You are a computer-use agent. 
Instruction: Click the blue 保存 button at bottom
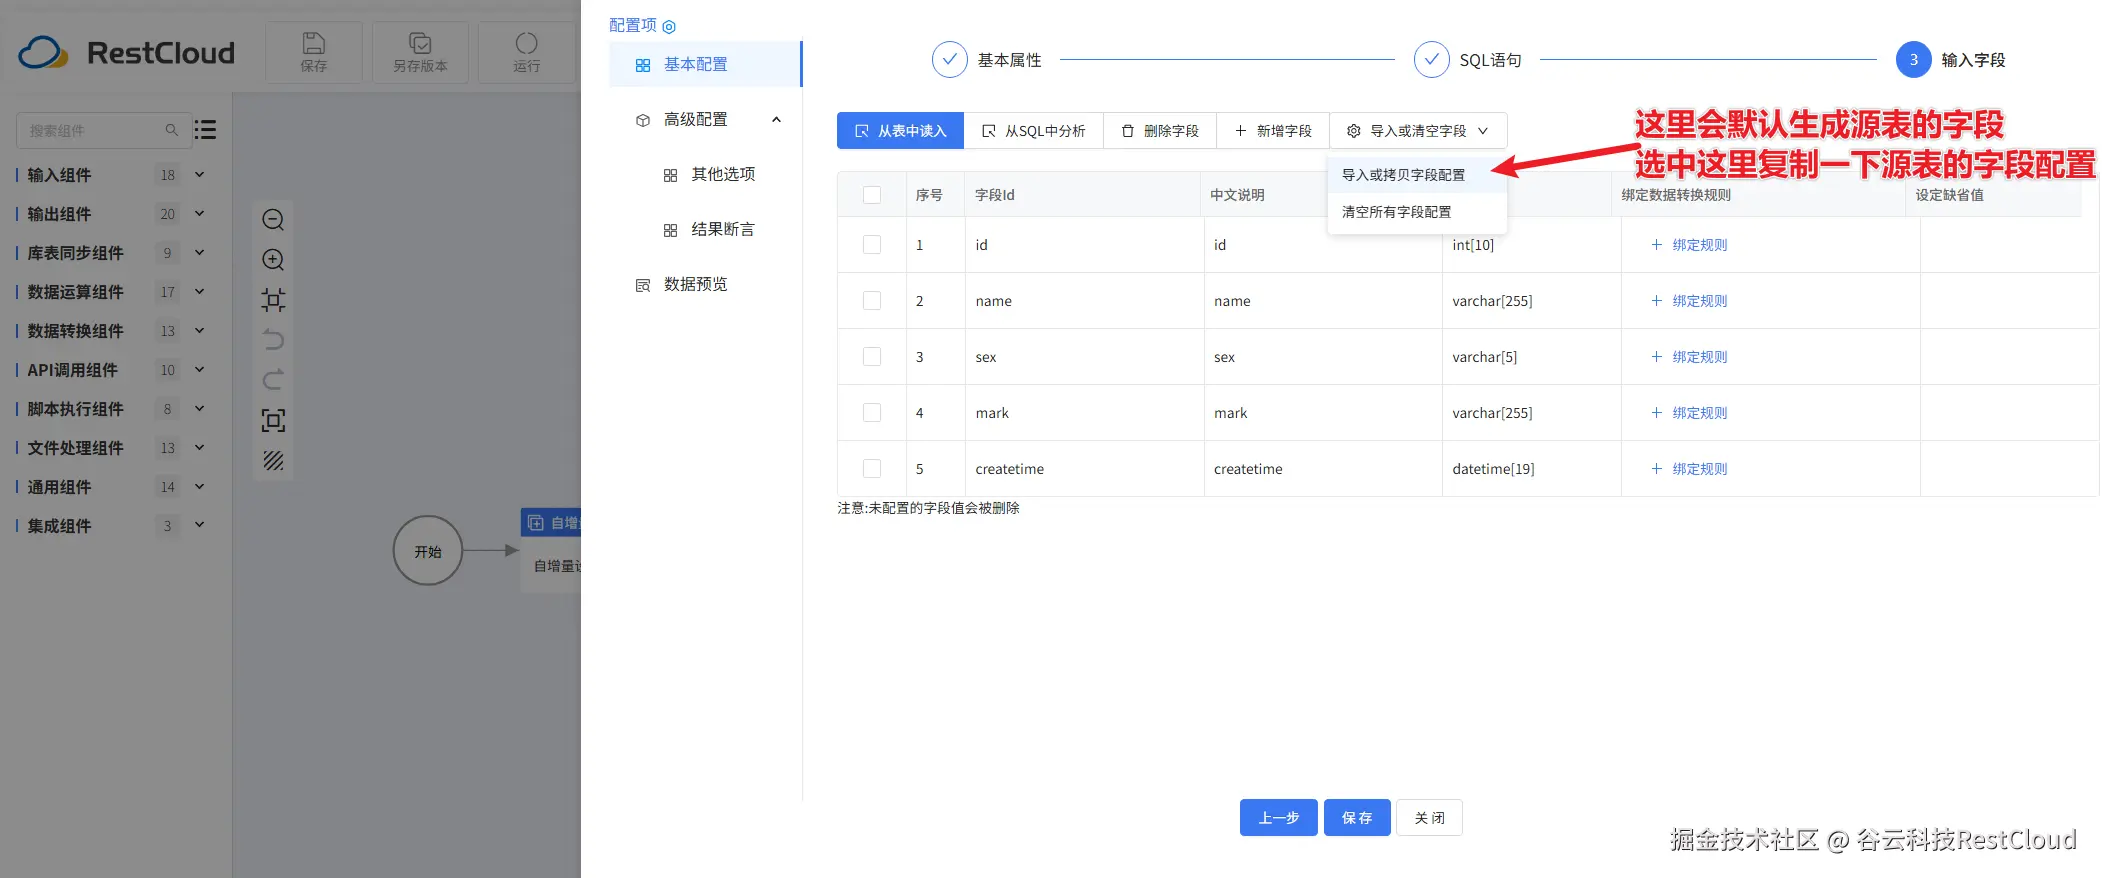click(1357, 818)
